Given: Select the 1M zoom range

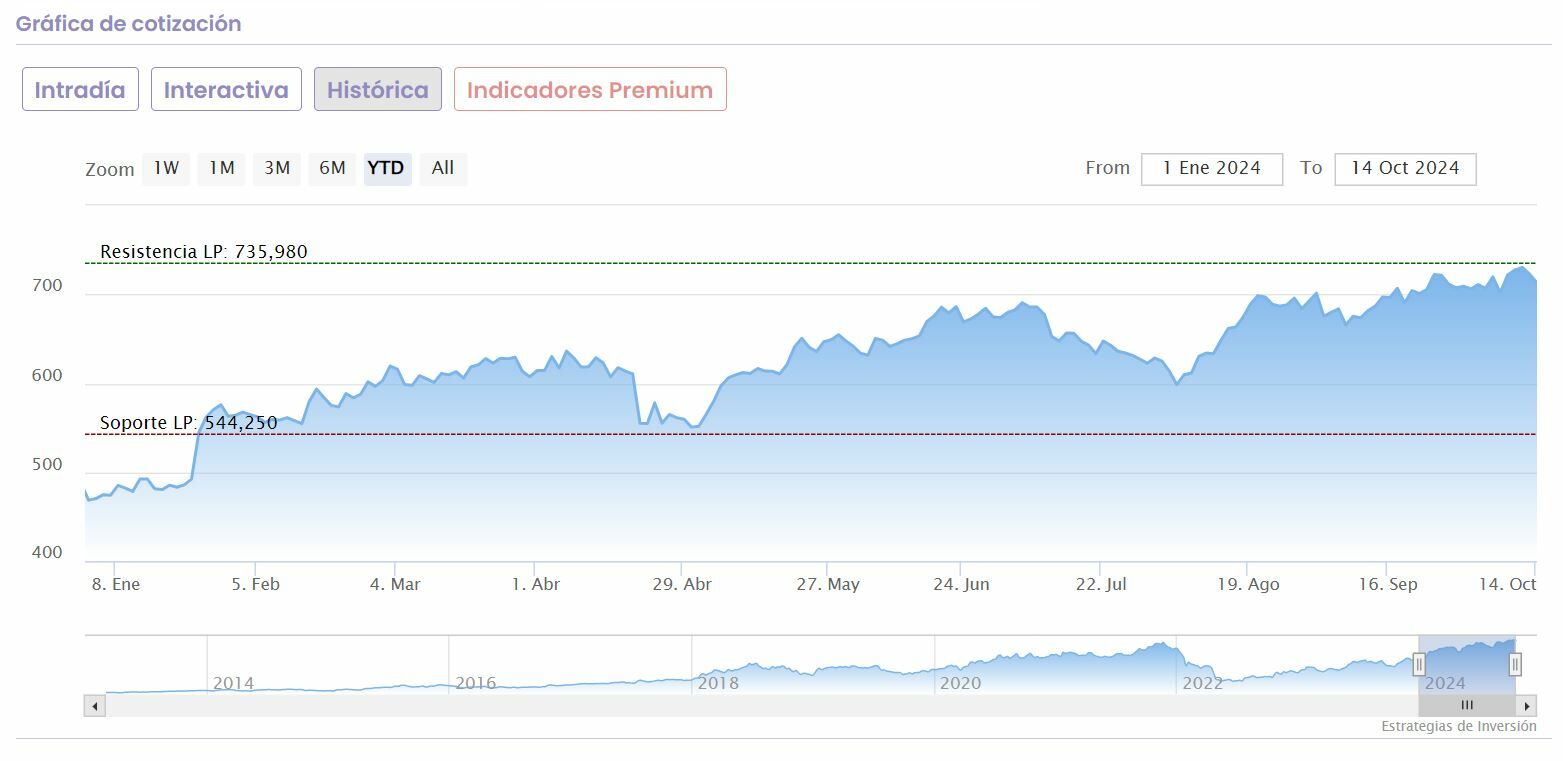Looking at the screenshot, I should (x=221, y=168).
